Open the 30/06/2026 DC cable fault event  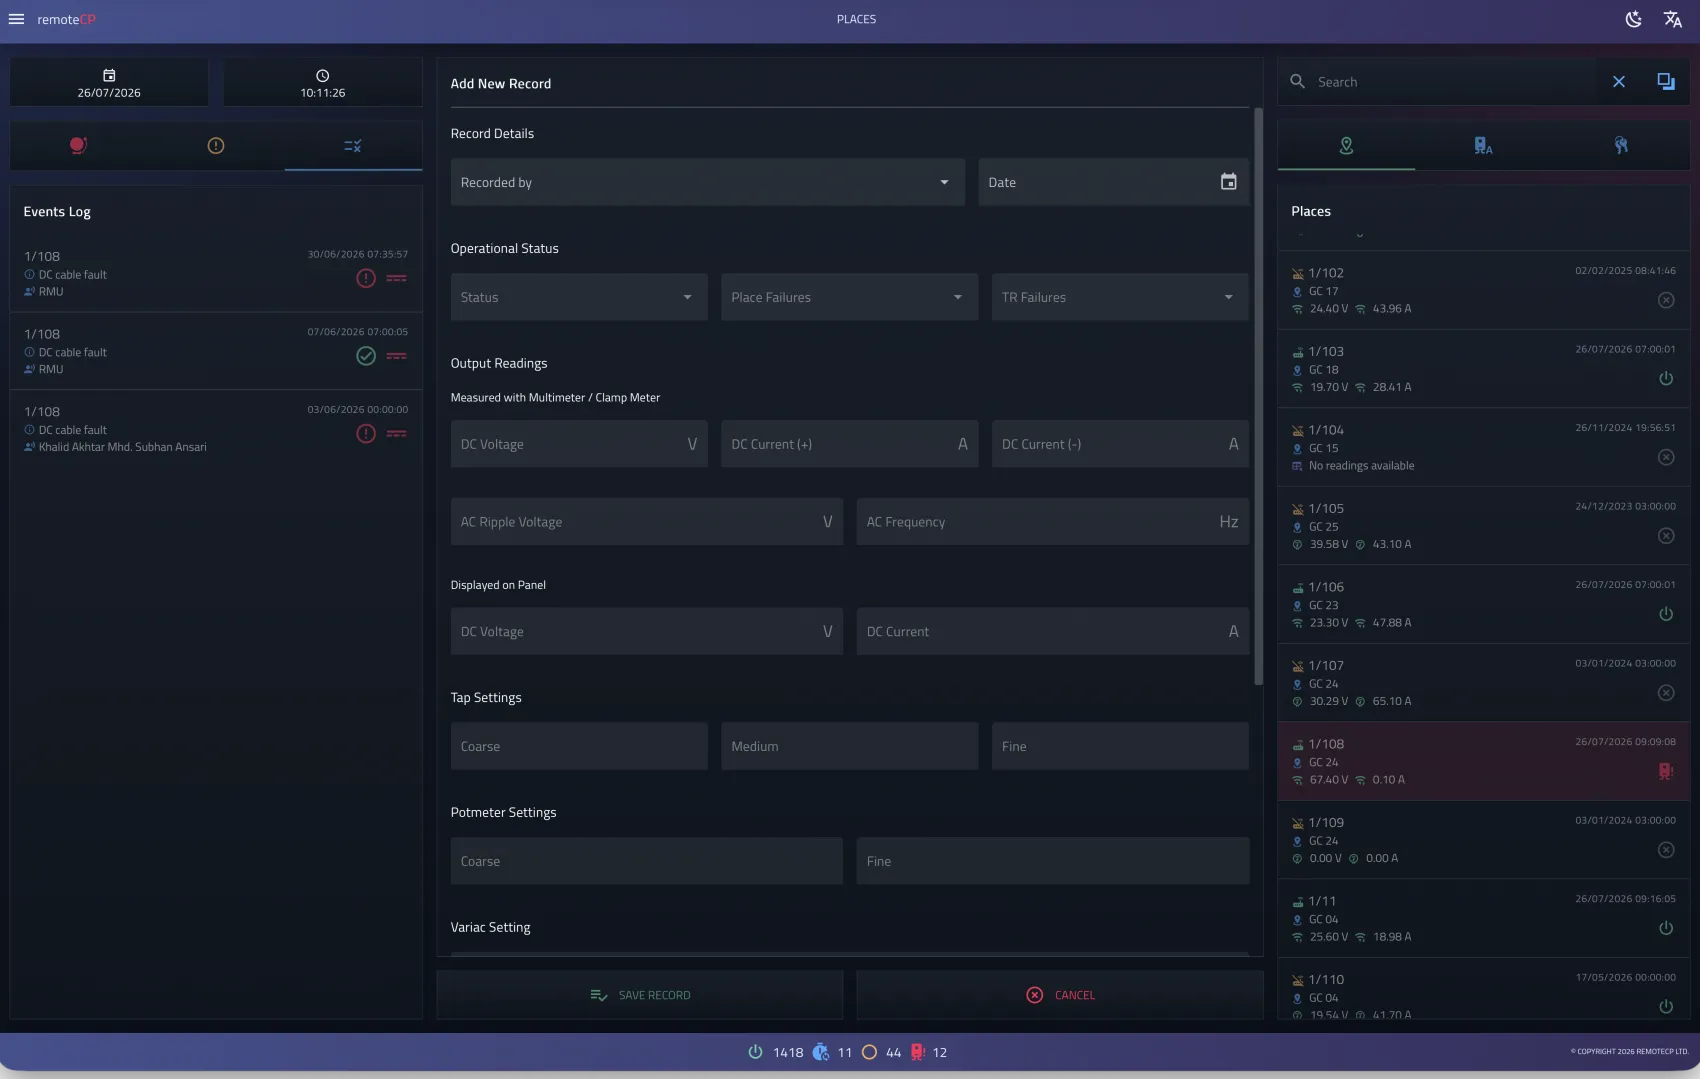(216, 273)
